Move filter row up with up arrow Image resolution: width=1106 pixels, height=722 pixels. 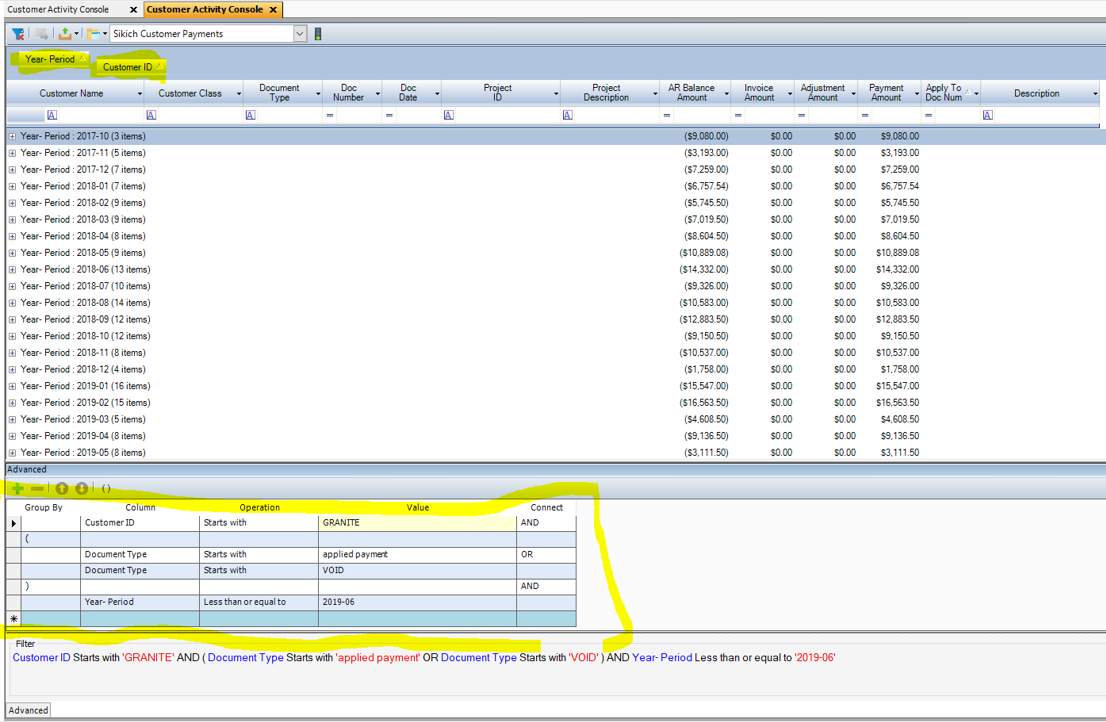coord(62,489)
